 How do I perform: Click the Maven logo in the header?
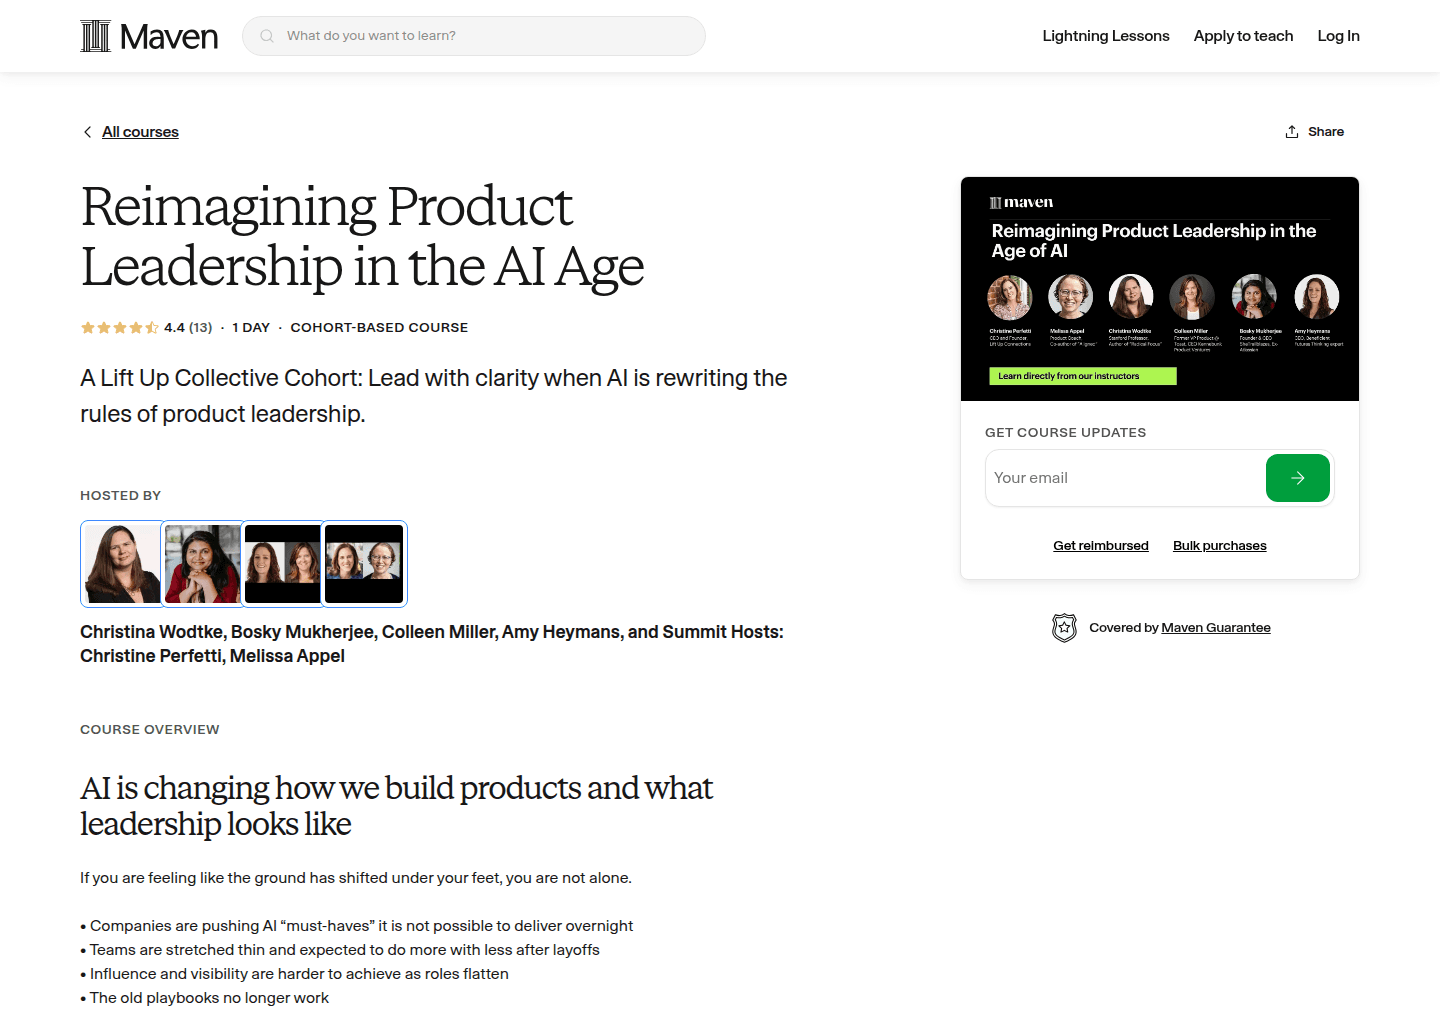click(x=148, y=35)
